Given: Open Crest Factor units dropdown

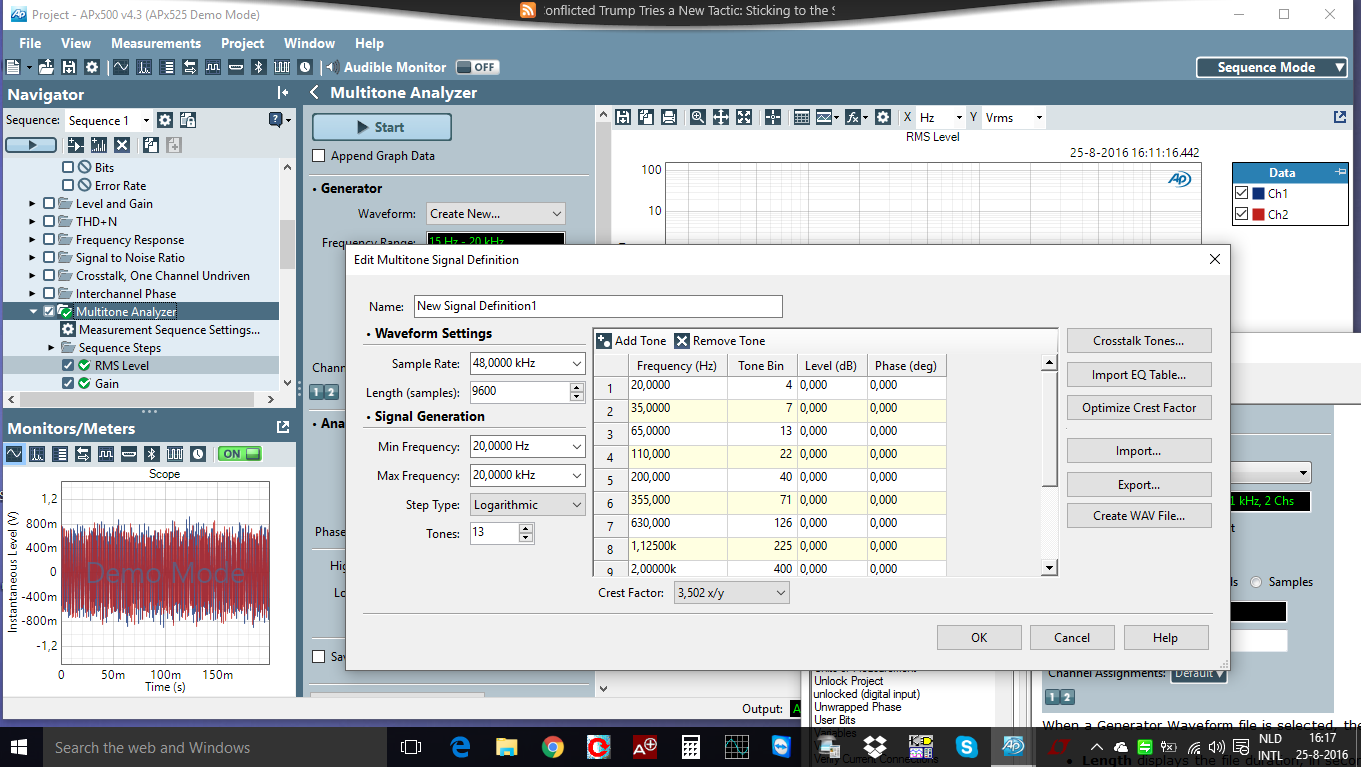Looking at the screenshot, I should click(732, 593).
